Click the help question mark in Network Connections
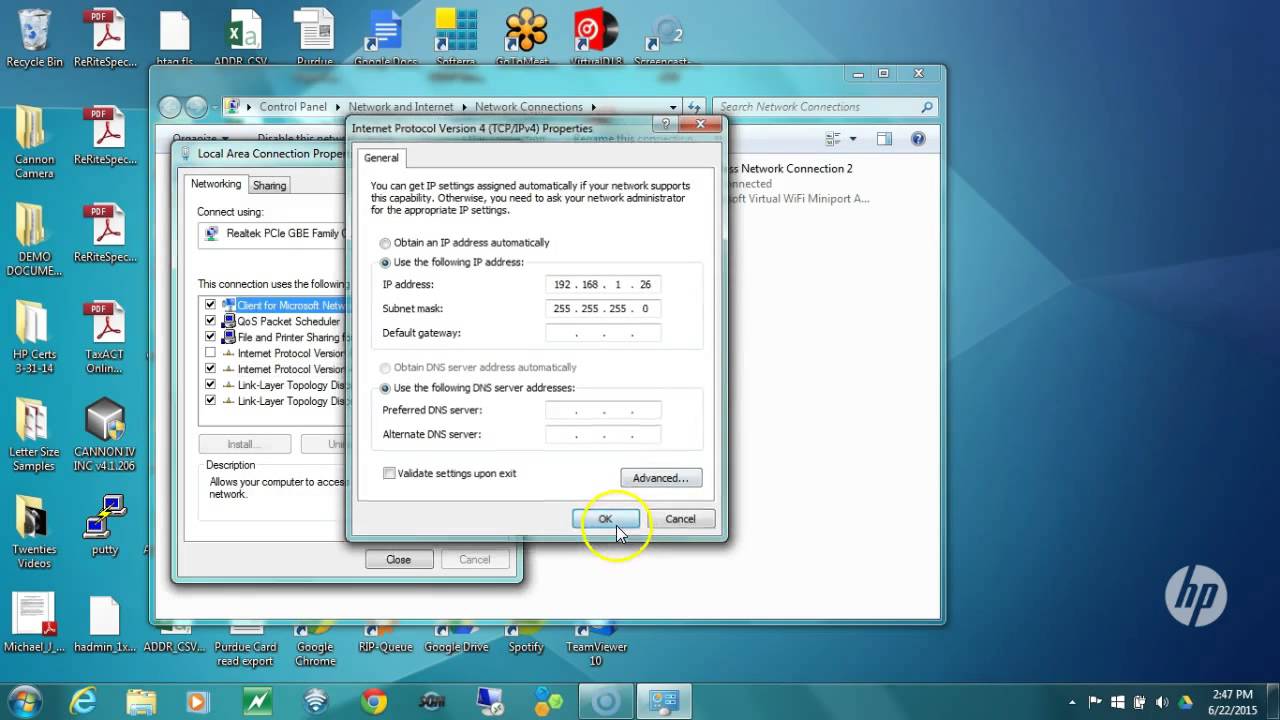This screenshot has height=720, width=1280. click(x=918, y=139)
